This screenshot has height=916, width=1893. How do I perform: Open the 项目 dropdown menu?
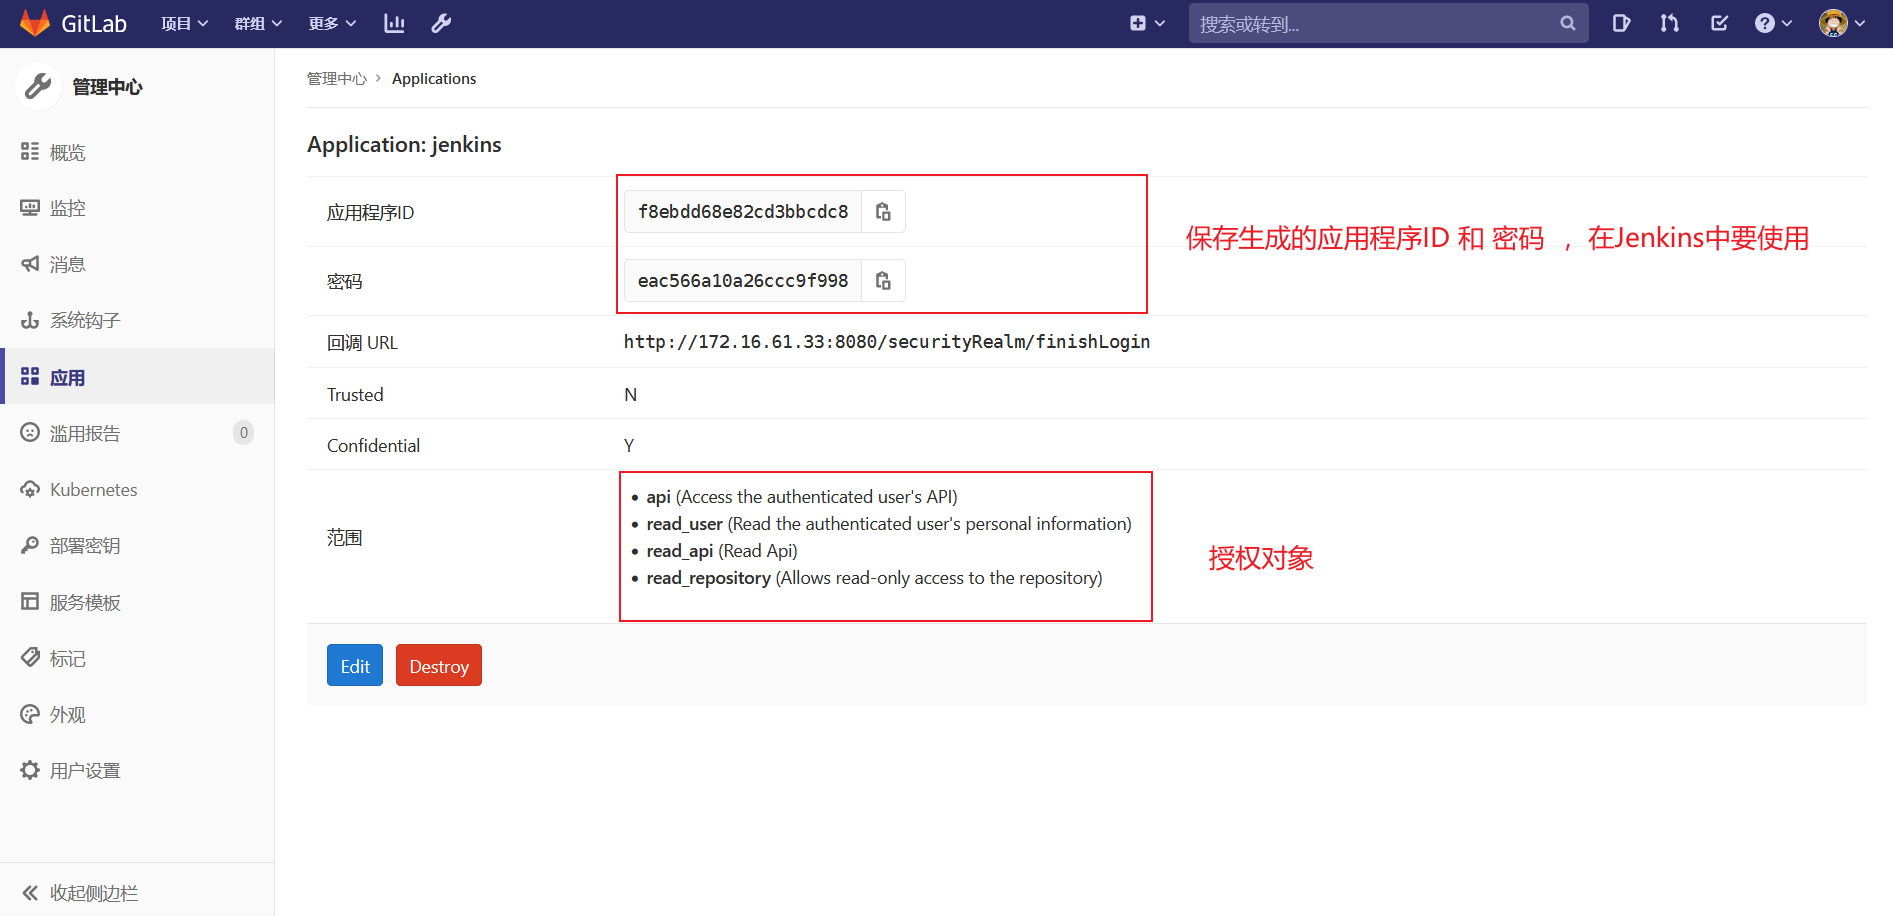click(x=185, y=23)
